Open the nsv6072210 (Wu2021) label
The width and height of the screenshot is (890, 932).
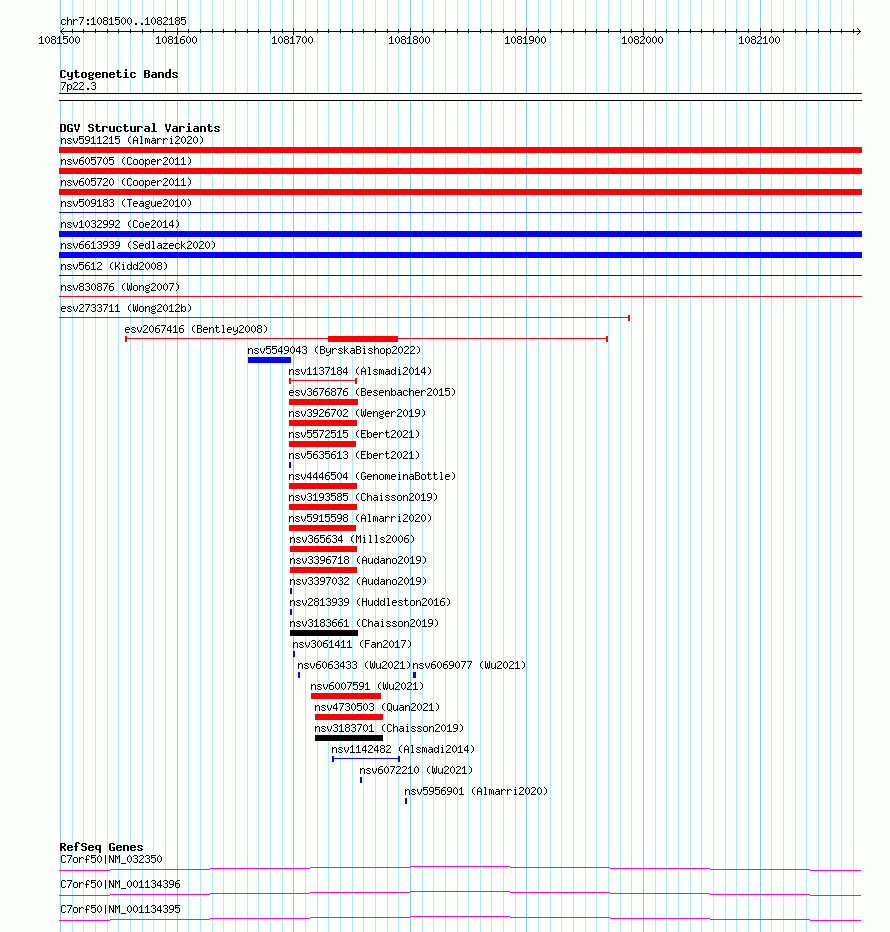(x=416, y=770)
